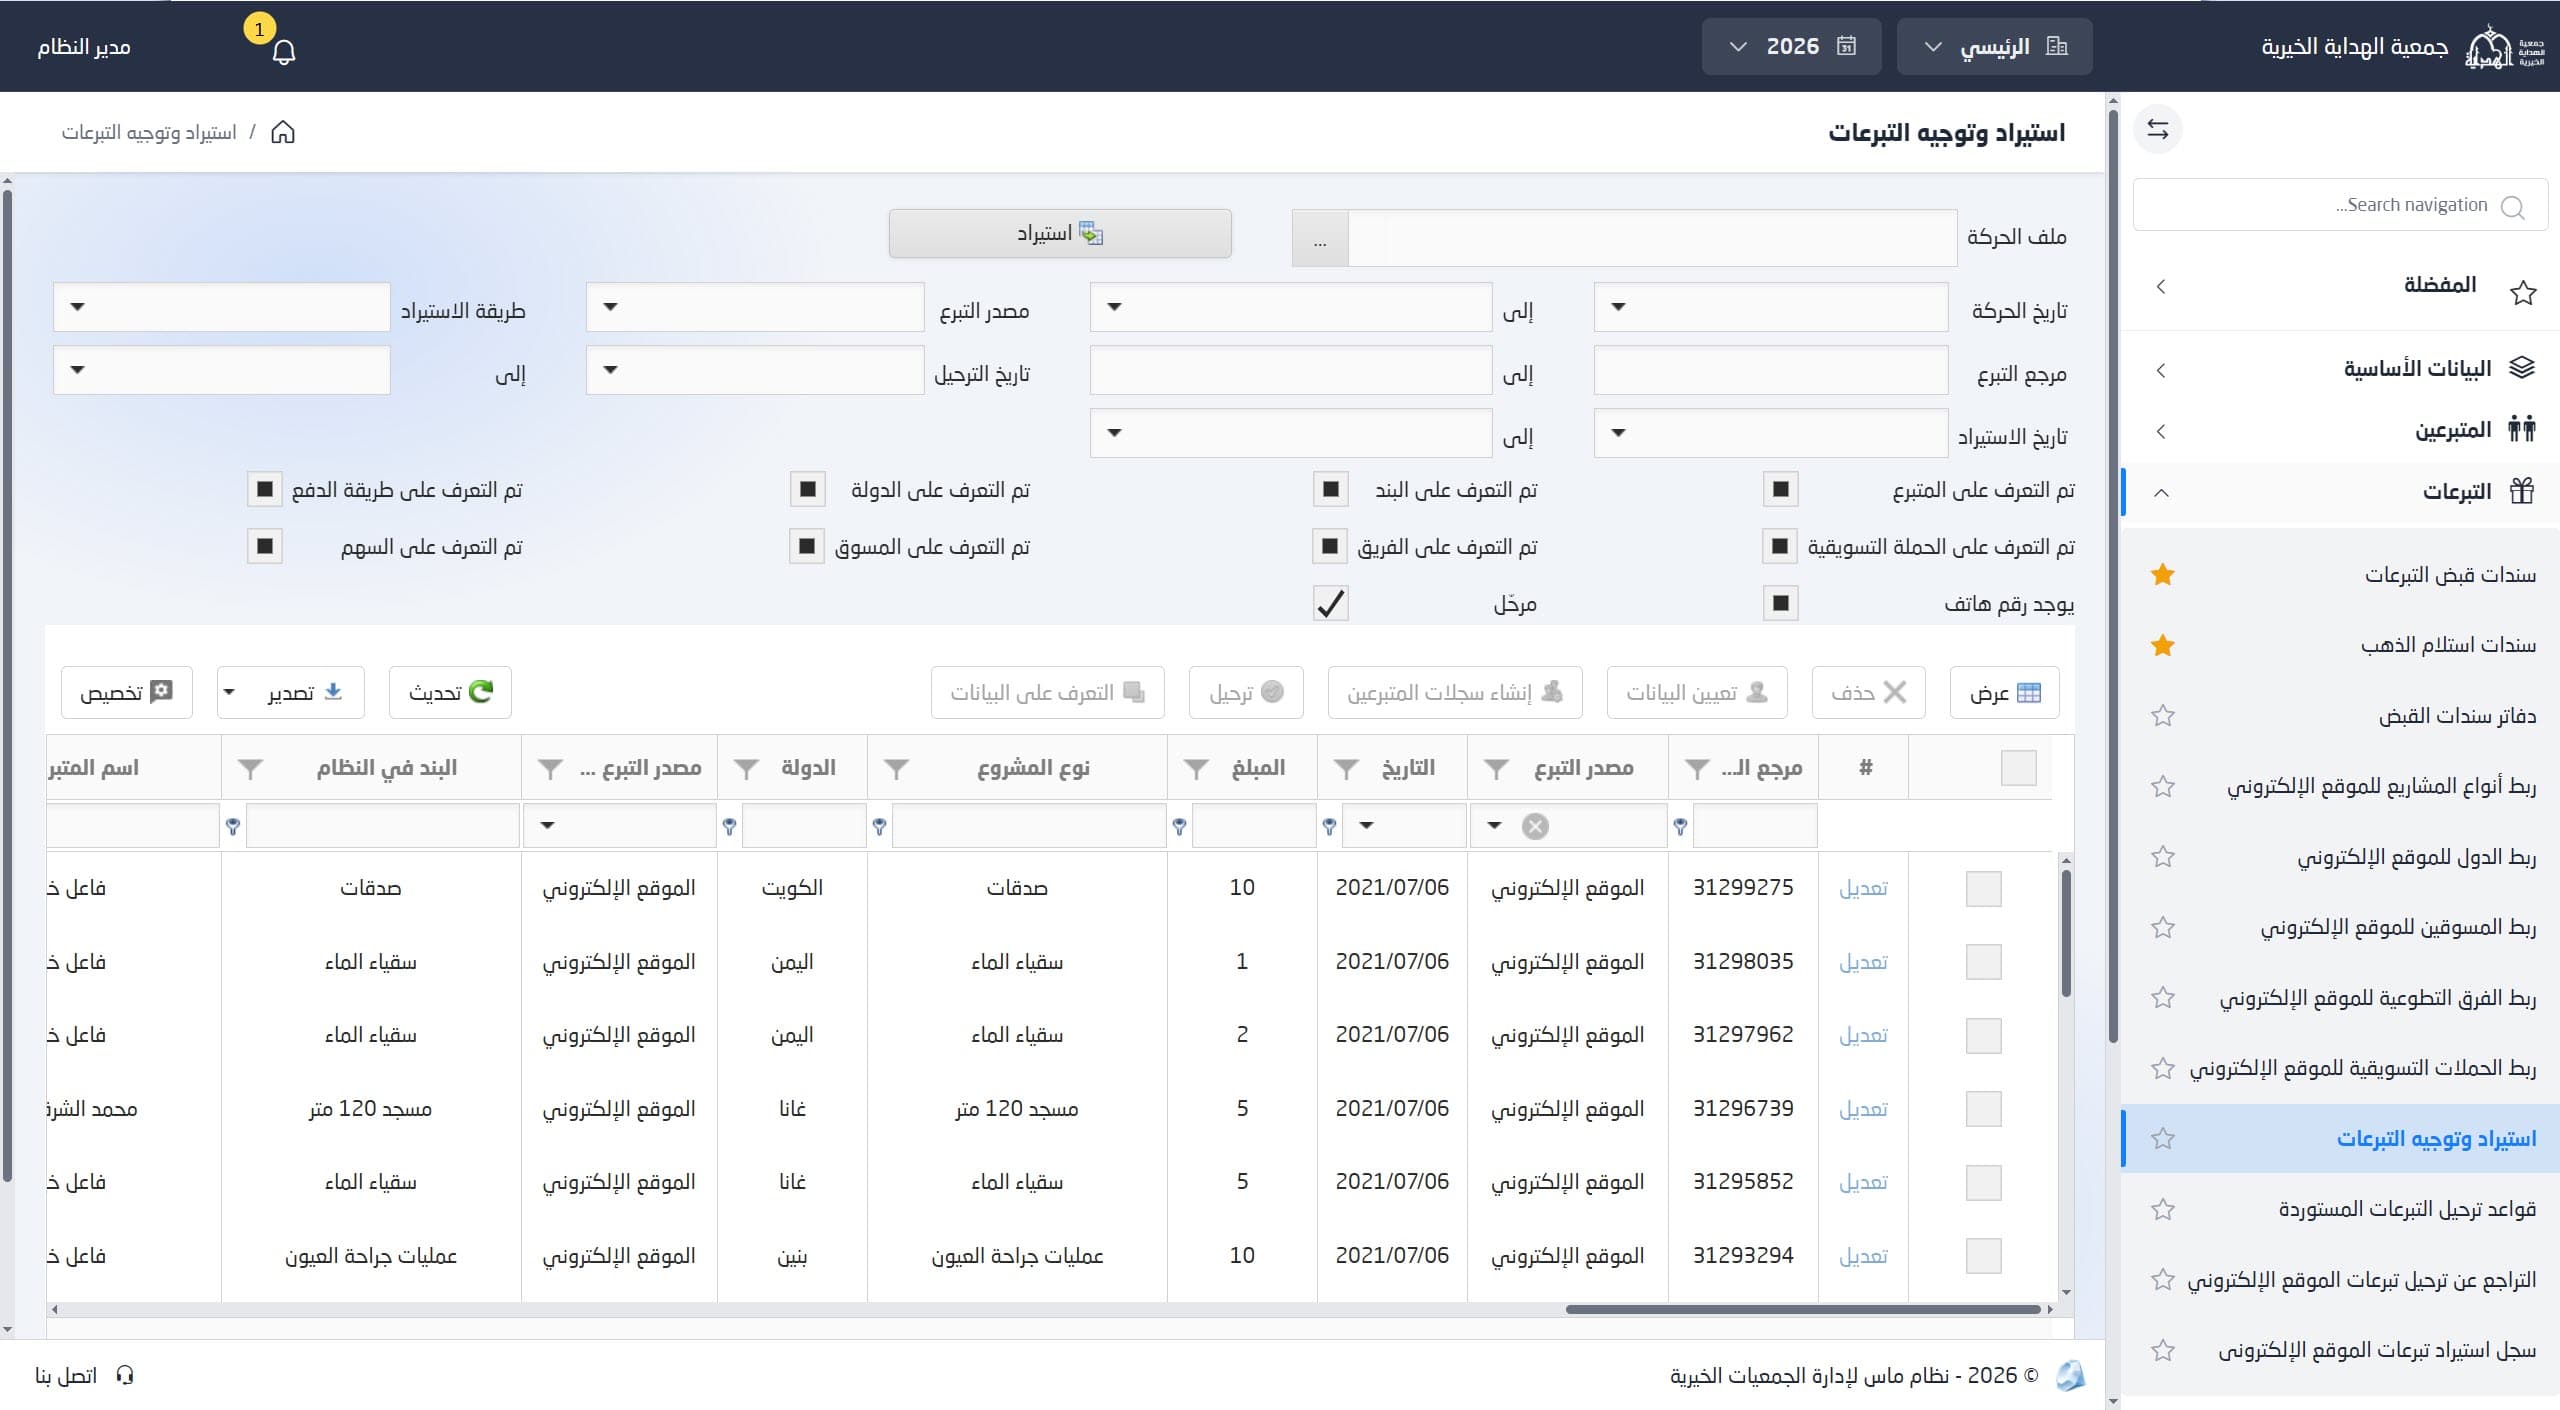The image size is (2560, 1410).
Task: Click the تخصيص customize button
Action: pyautogui.click(x=126, y=693)
